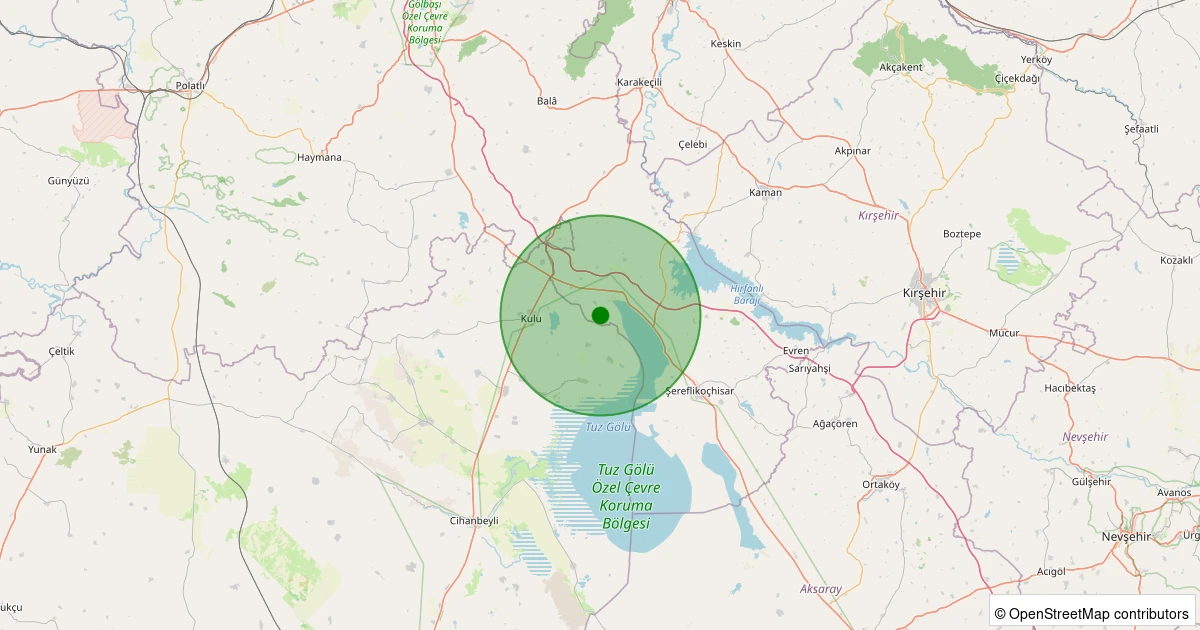Click the Hacıbektaş town label

click(1069, 387)
